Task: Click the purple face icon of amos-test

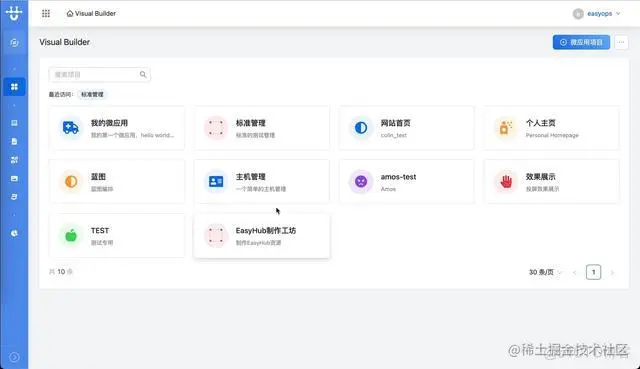Action: 361,181
